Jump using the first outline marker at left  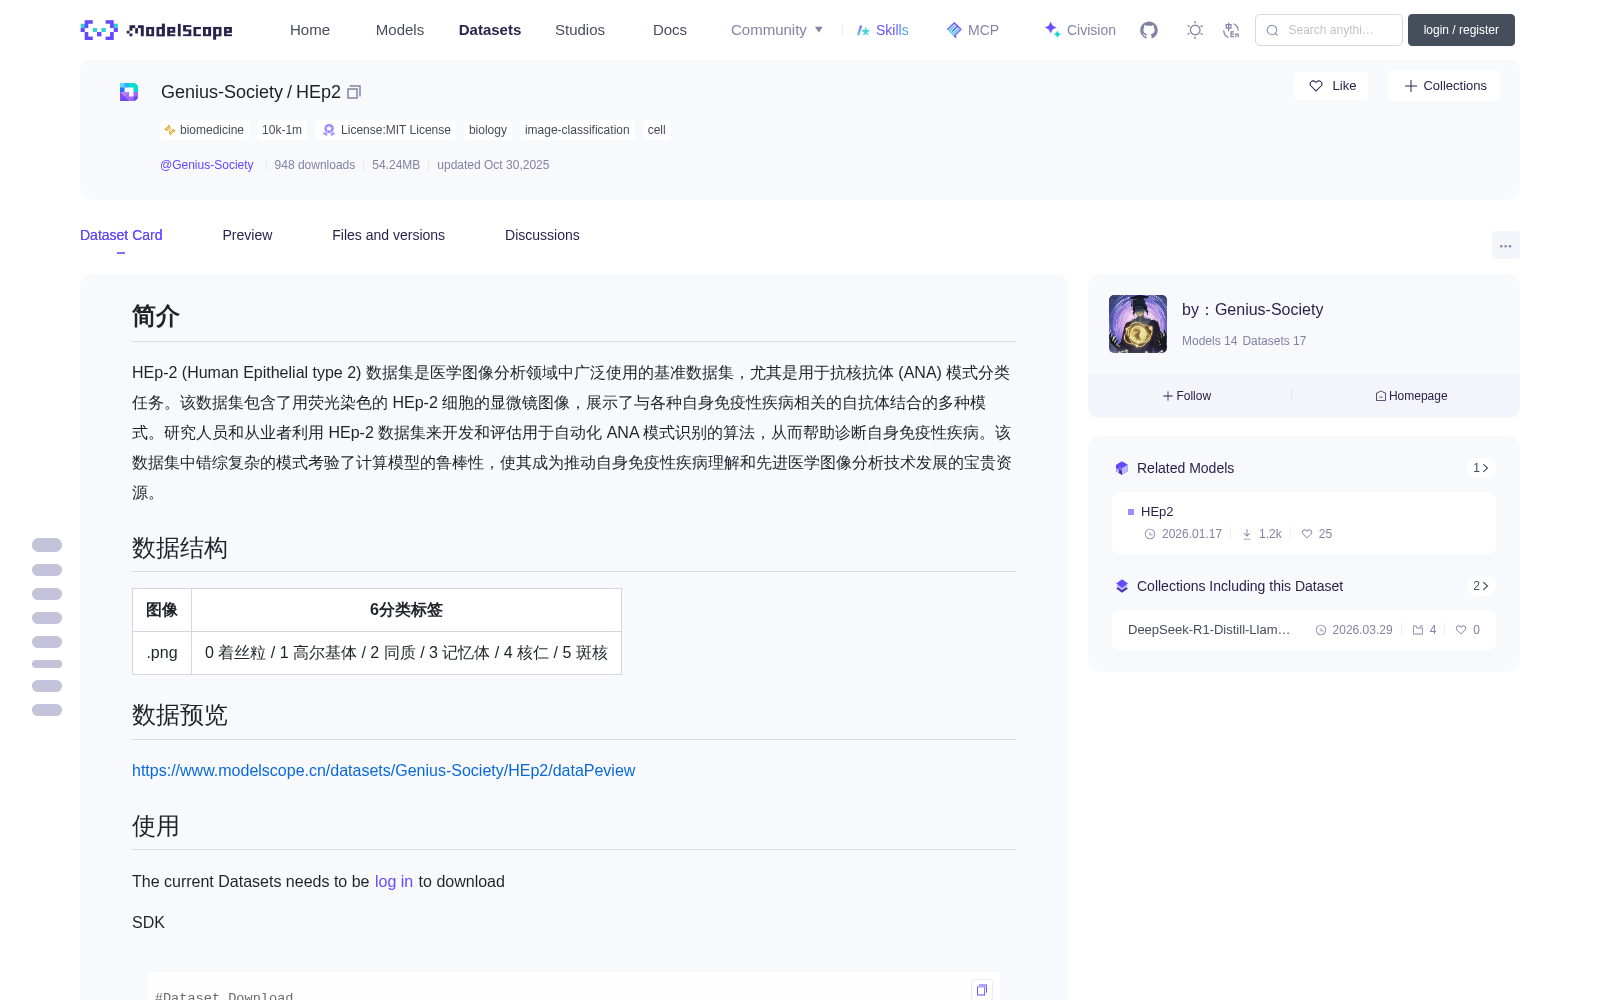click(47, 545)
